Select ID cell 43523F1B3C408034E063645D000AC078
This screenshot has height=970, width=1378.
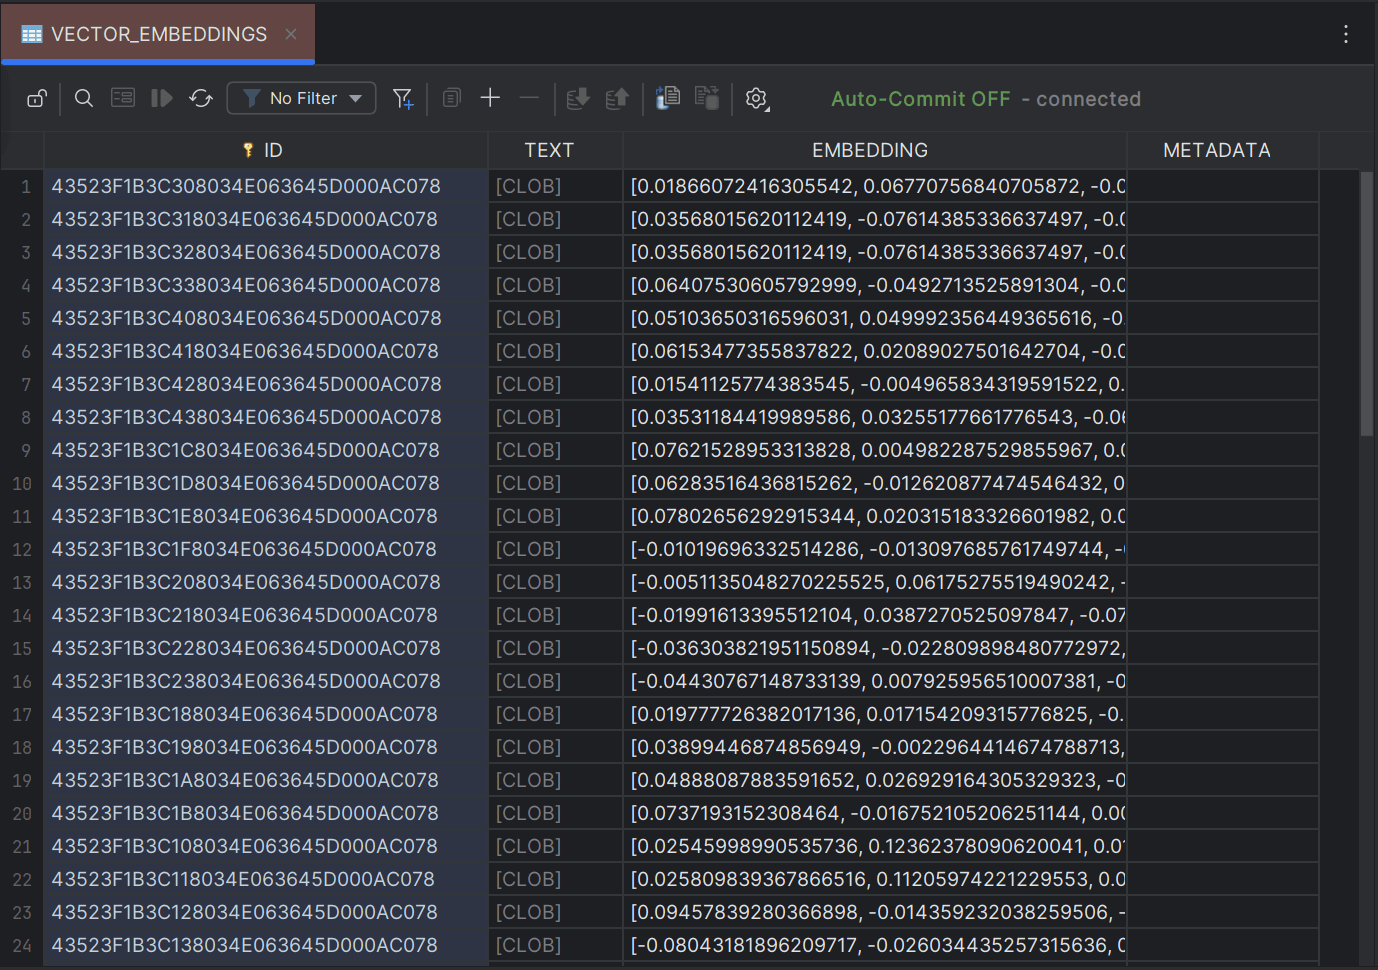[x=266, y=318]
